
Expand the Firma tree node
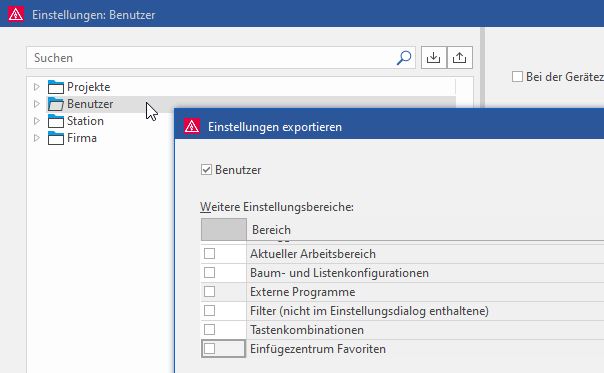pos(37,138)
